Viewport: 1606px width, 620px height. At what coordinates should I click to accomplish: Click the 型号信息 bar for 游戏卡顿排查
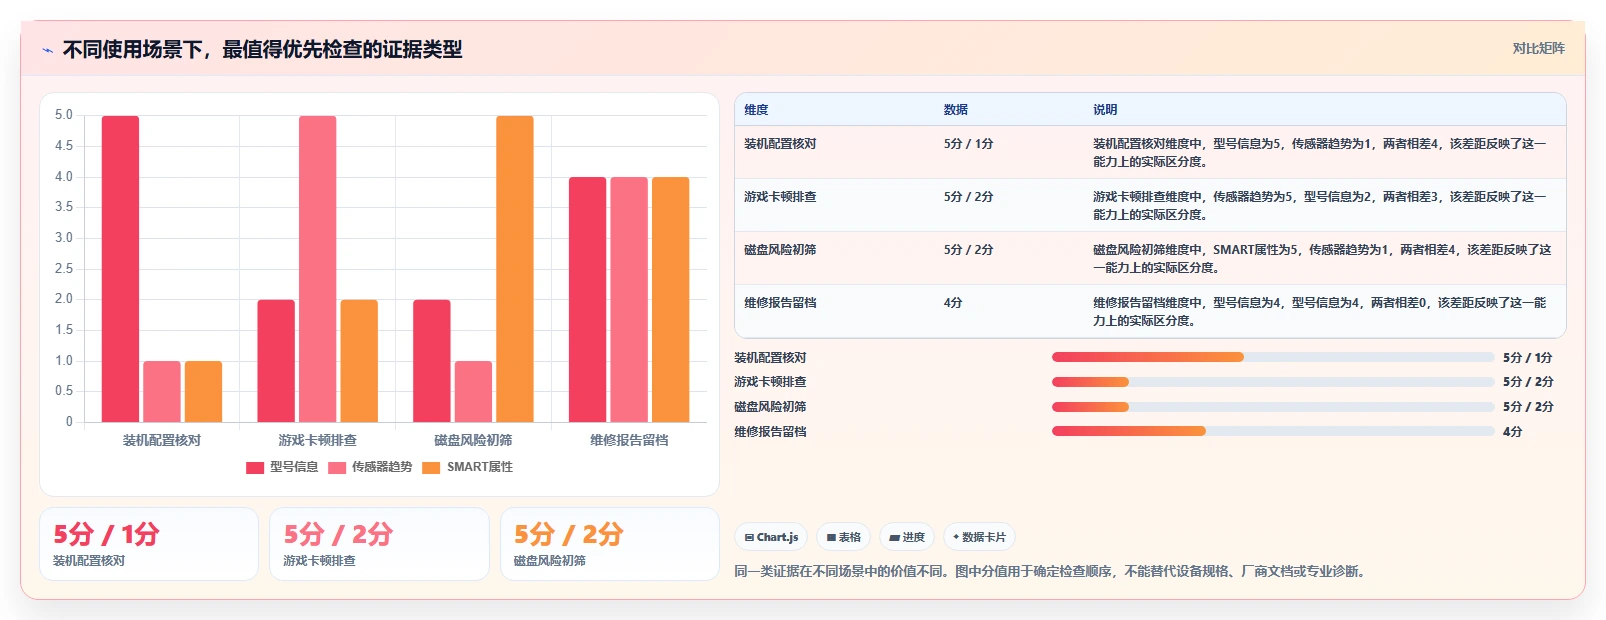click(x=276, y=361)
